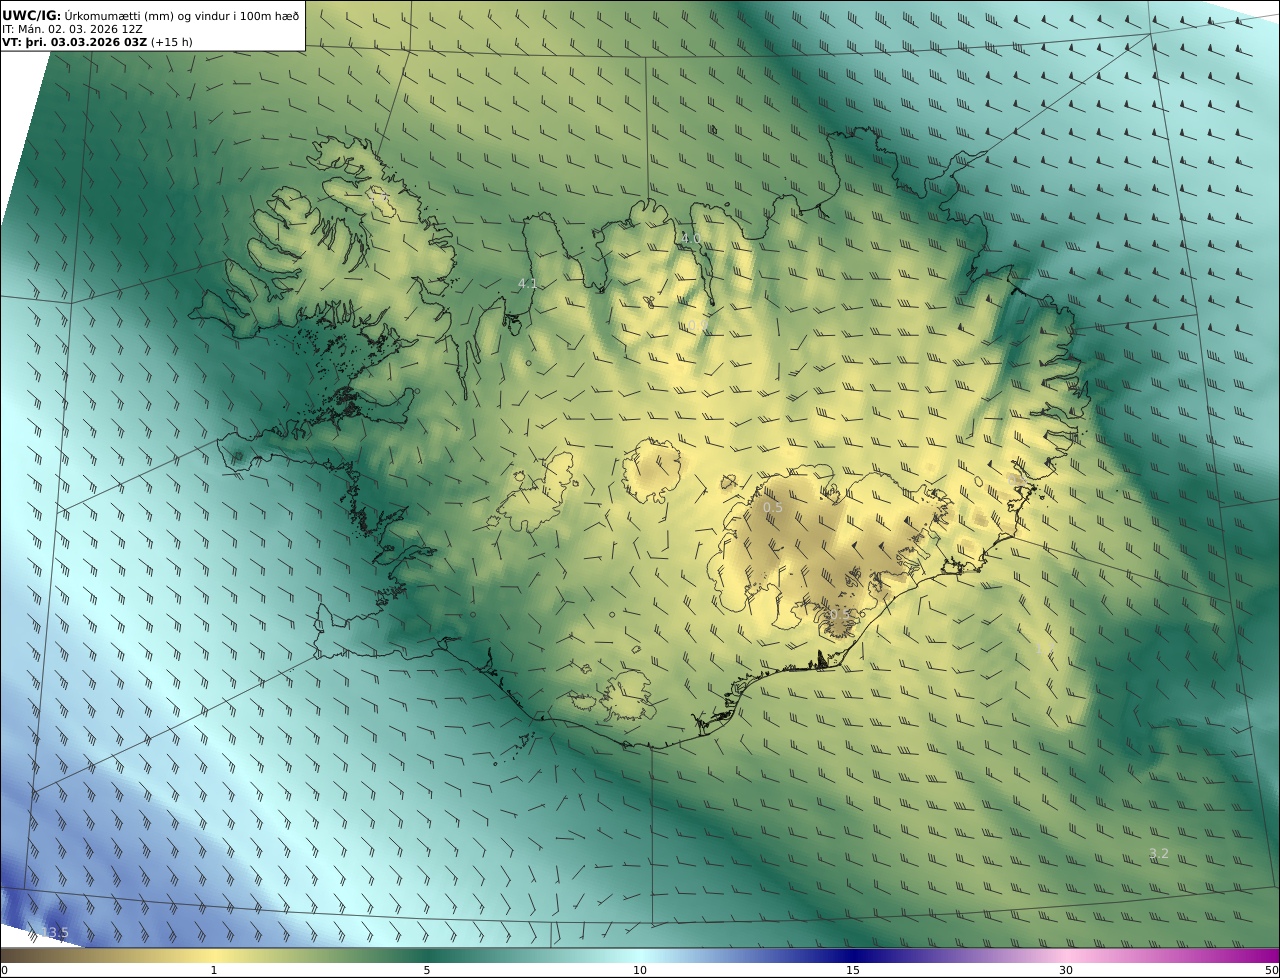1280x978 pixels.
Task: Click the 0 tick label of the color scale
Action: pyautogui.click(x=4, y=970)
